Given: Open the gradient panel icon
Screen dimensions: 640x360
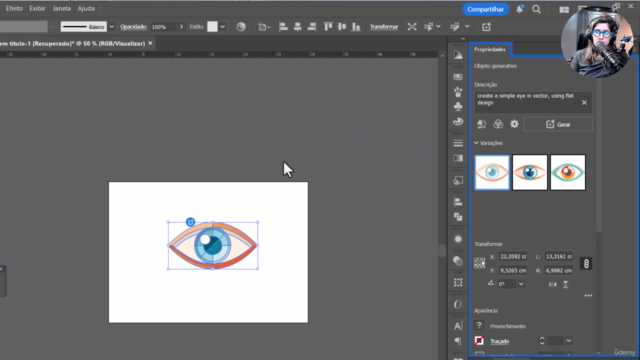Looking at the screenshot, I should coord(458,158).
